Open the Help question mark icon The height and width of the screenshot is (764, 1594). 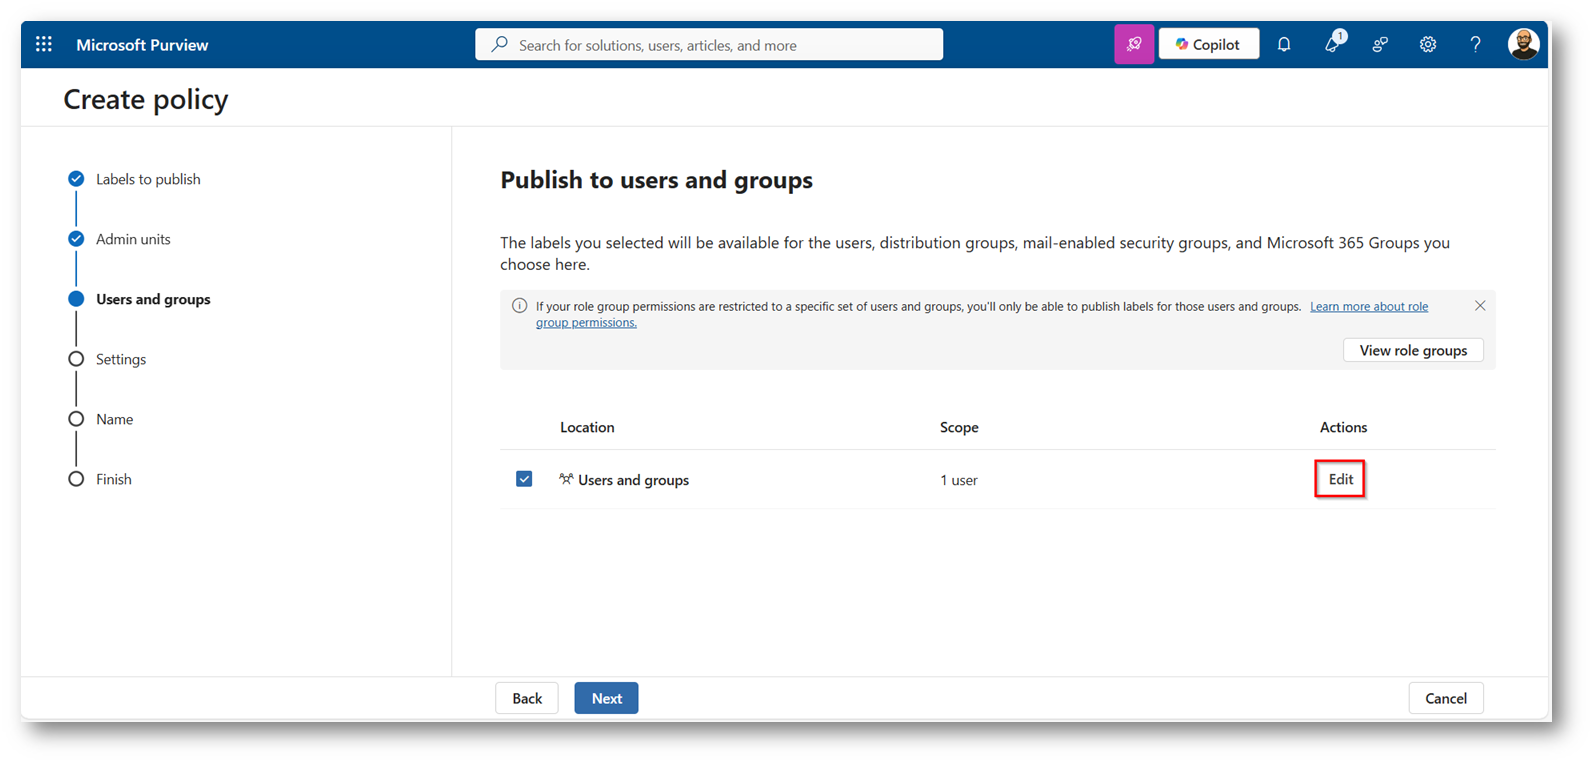[x=1475, y=44]
